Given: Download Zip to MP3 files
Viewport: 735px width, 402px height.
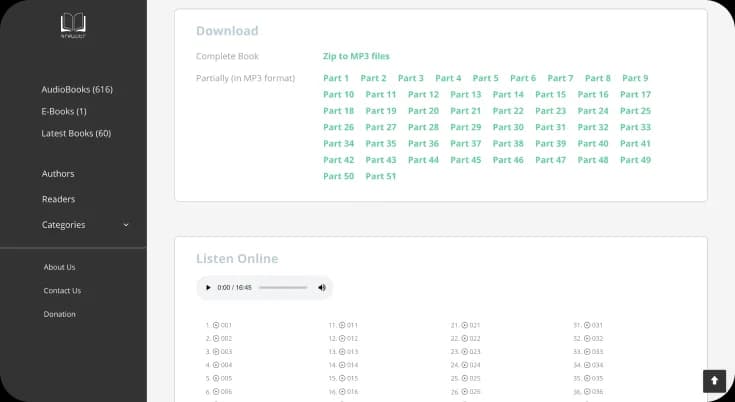Looking at the screenshot, I should [356, 56].
